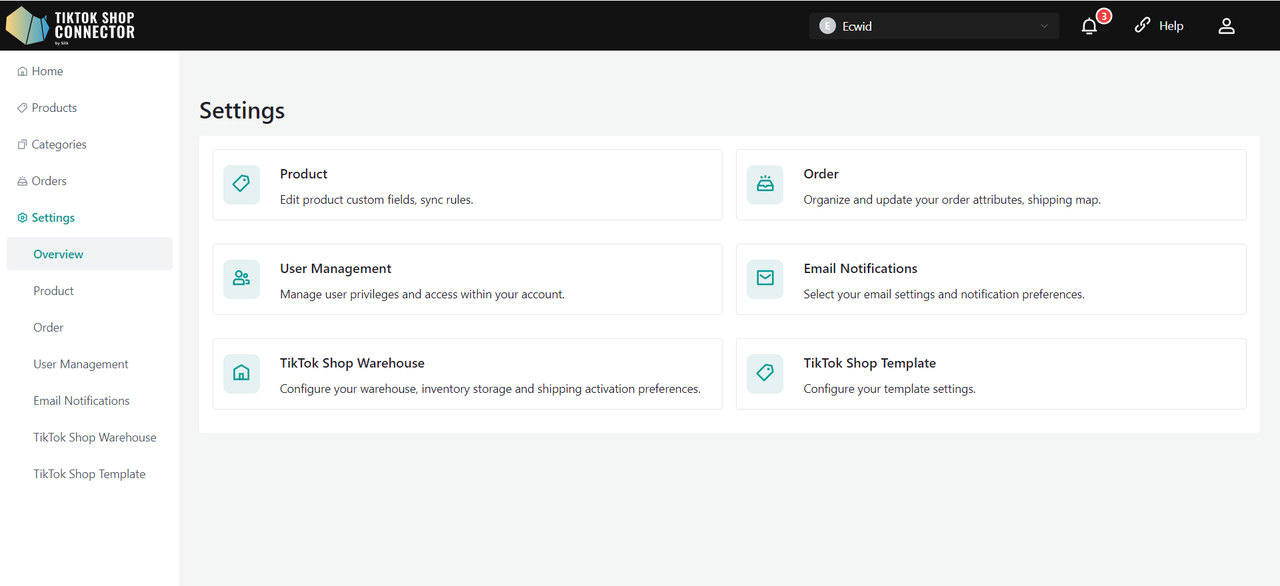Image resolution: width=1280 pixels, height=586 pixels.
Task: Open the Email Notifications card title
Action: 861,269
